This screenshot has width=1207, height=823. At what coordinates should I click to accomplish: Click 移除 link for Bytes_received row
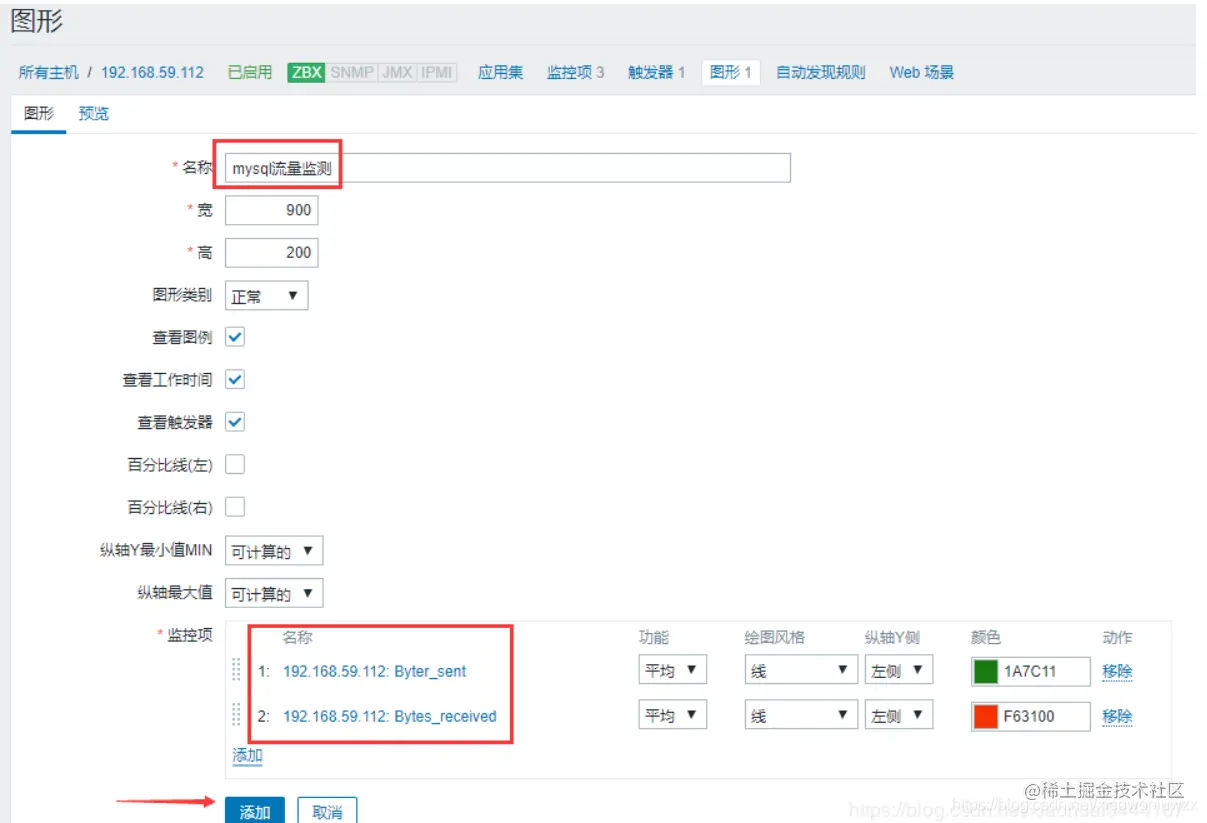point(1117,716)
